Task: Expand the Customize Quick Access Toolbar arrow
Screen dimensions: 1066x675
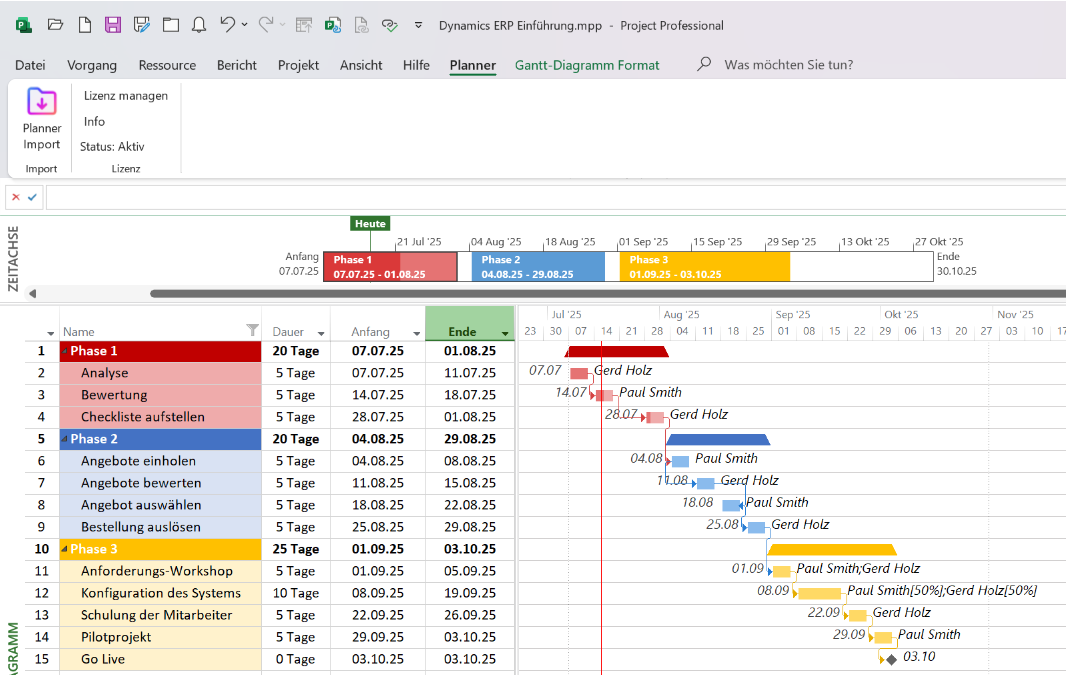Action: (x=418, y=25)
